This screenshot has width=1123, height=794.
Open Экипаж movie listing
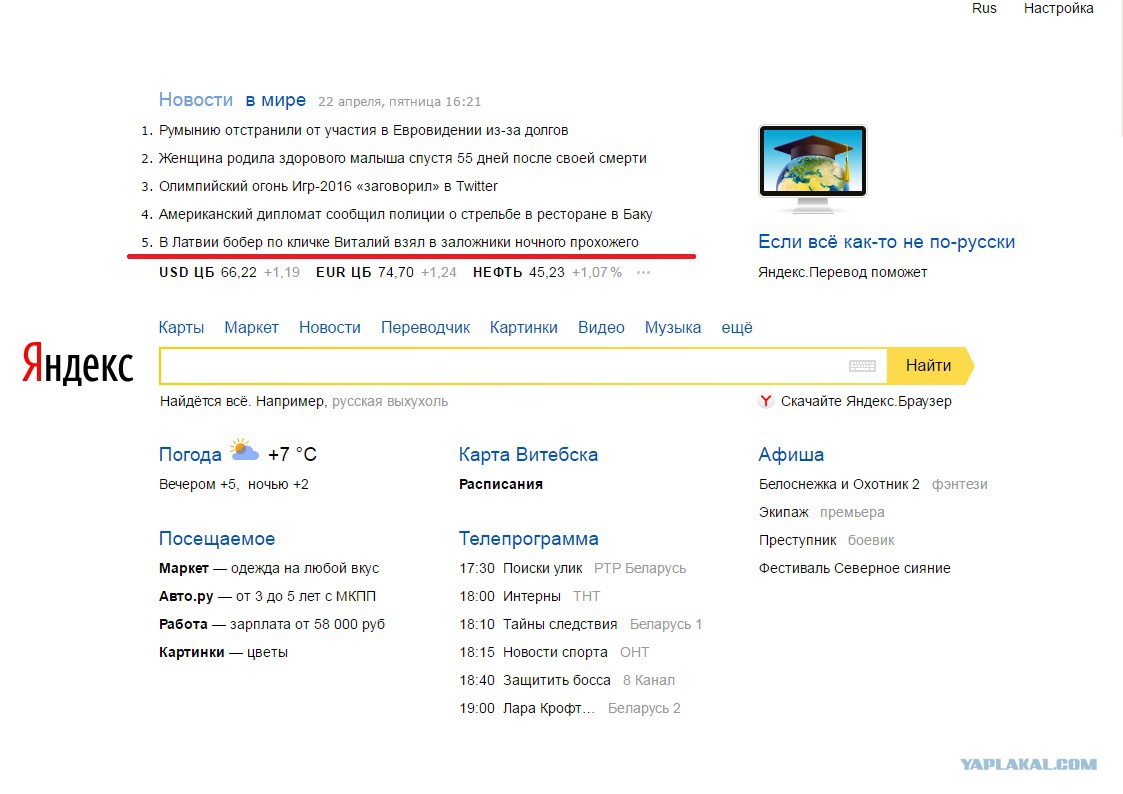(784, 513)
